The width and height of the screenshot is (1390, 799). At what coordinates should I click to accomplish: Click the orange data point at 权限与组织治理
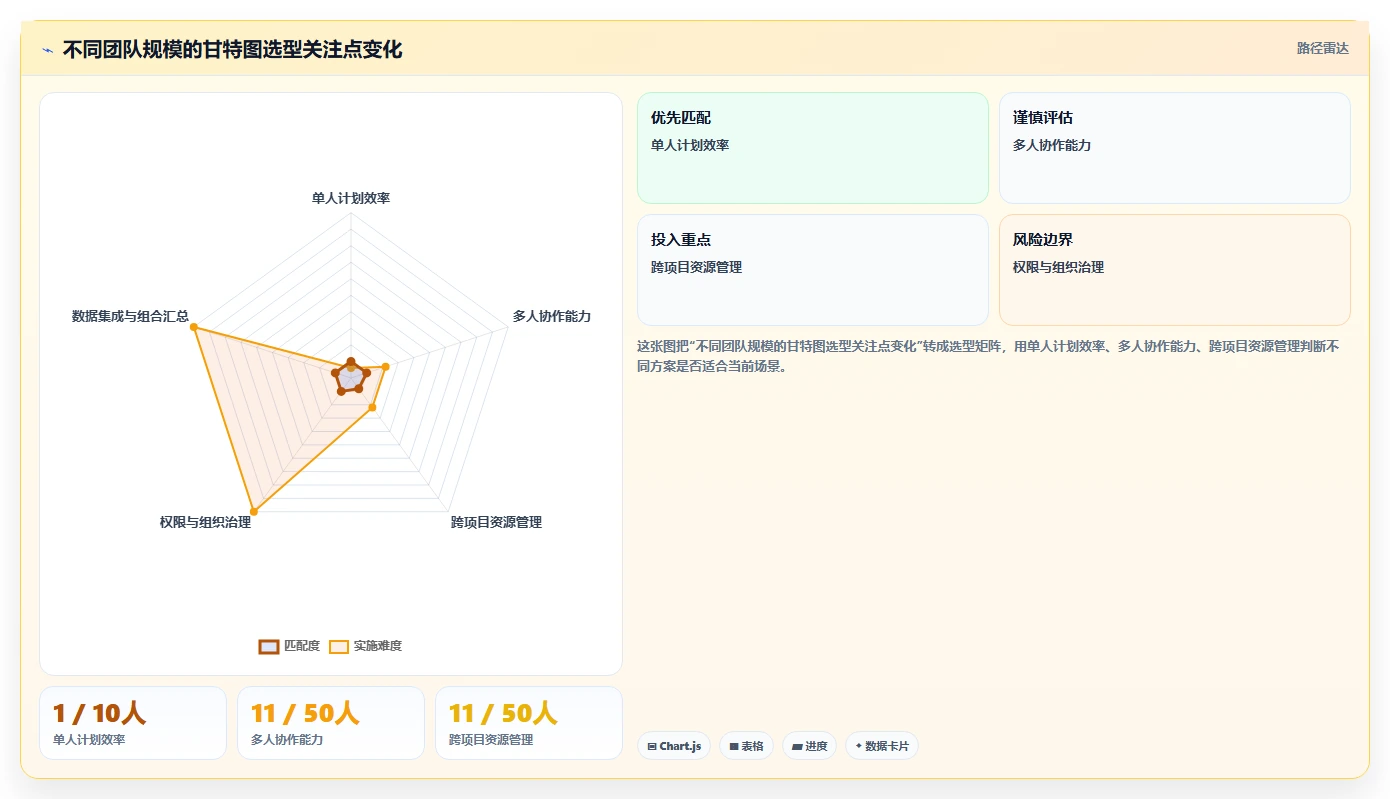click(x=254, y=512)
